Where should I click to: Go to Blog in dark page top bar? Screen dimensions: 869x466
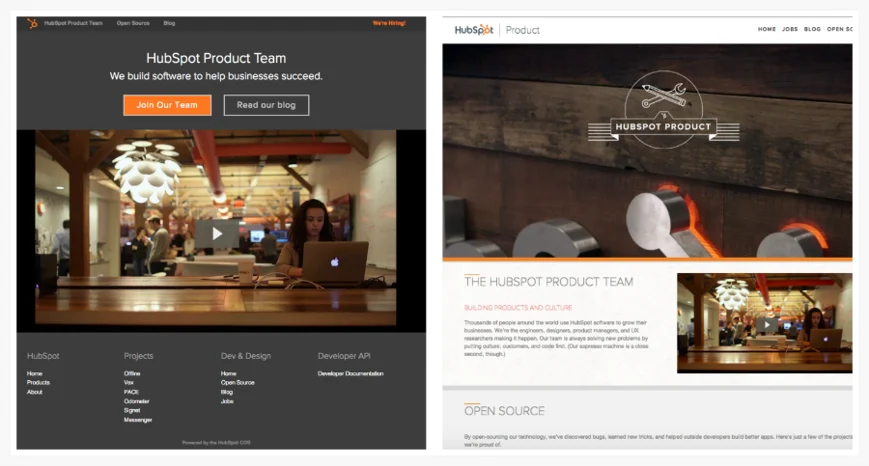pos(170,23)
